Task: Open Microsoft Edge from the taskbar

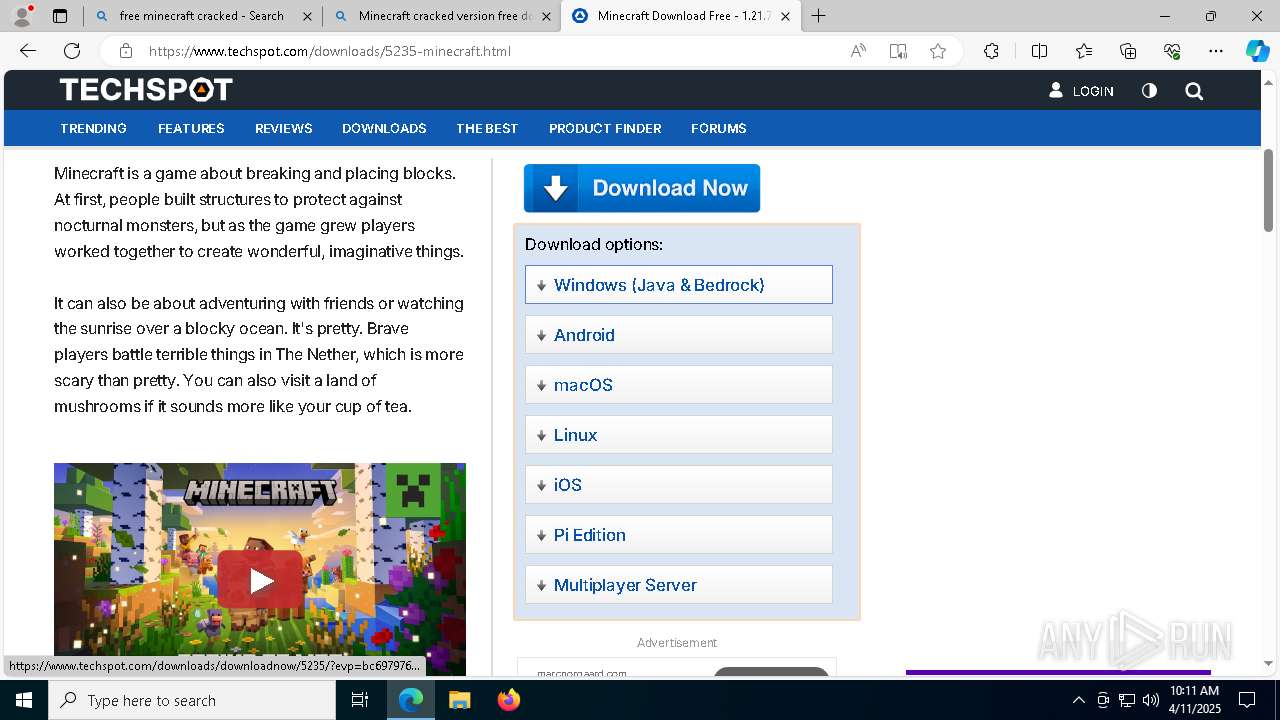Action: click(x=411, y=700)
